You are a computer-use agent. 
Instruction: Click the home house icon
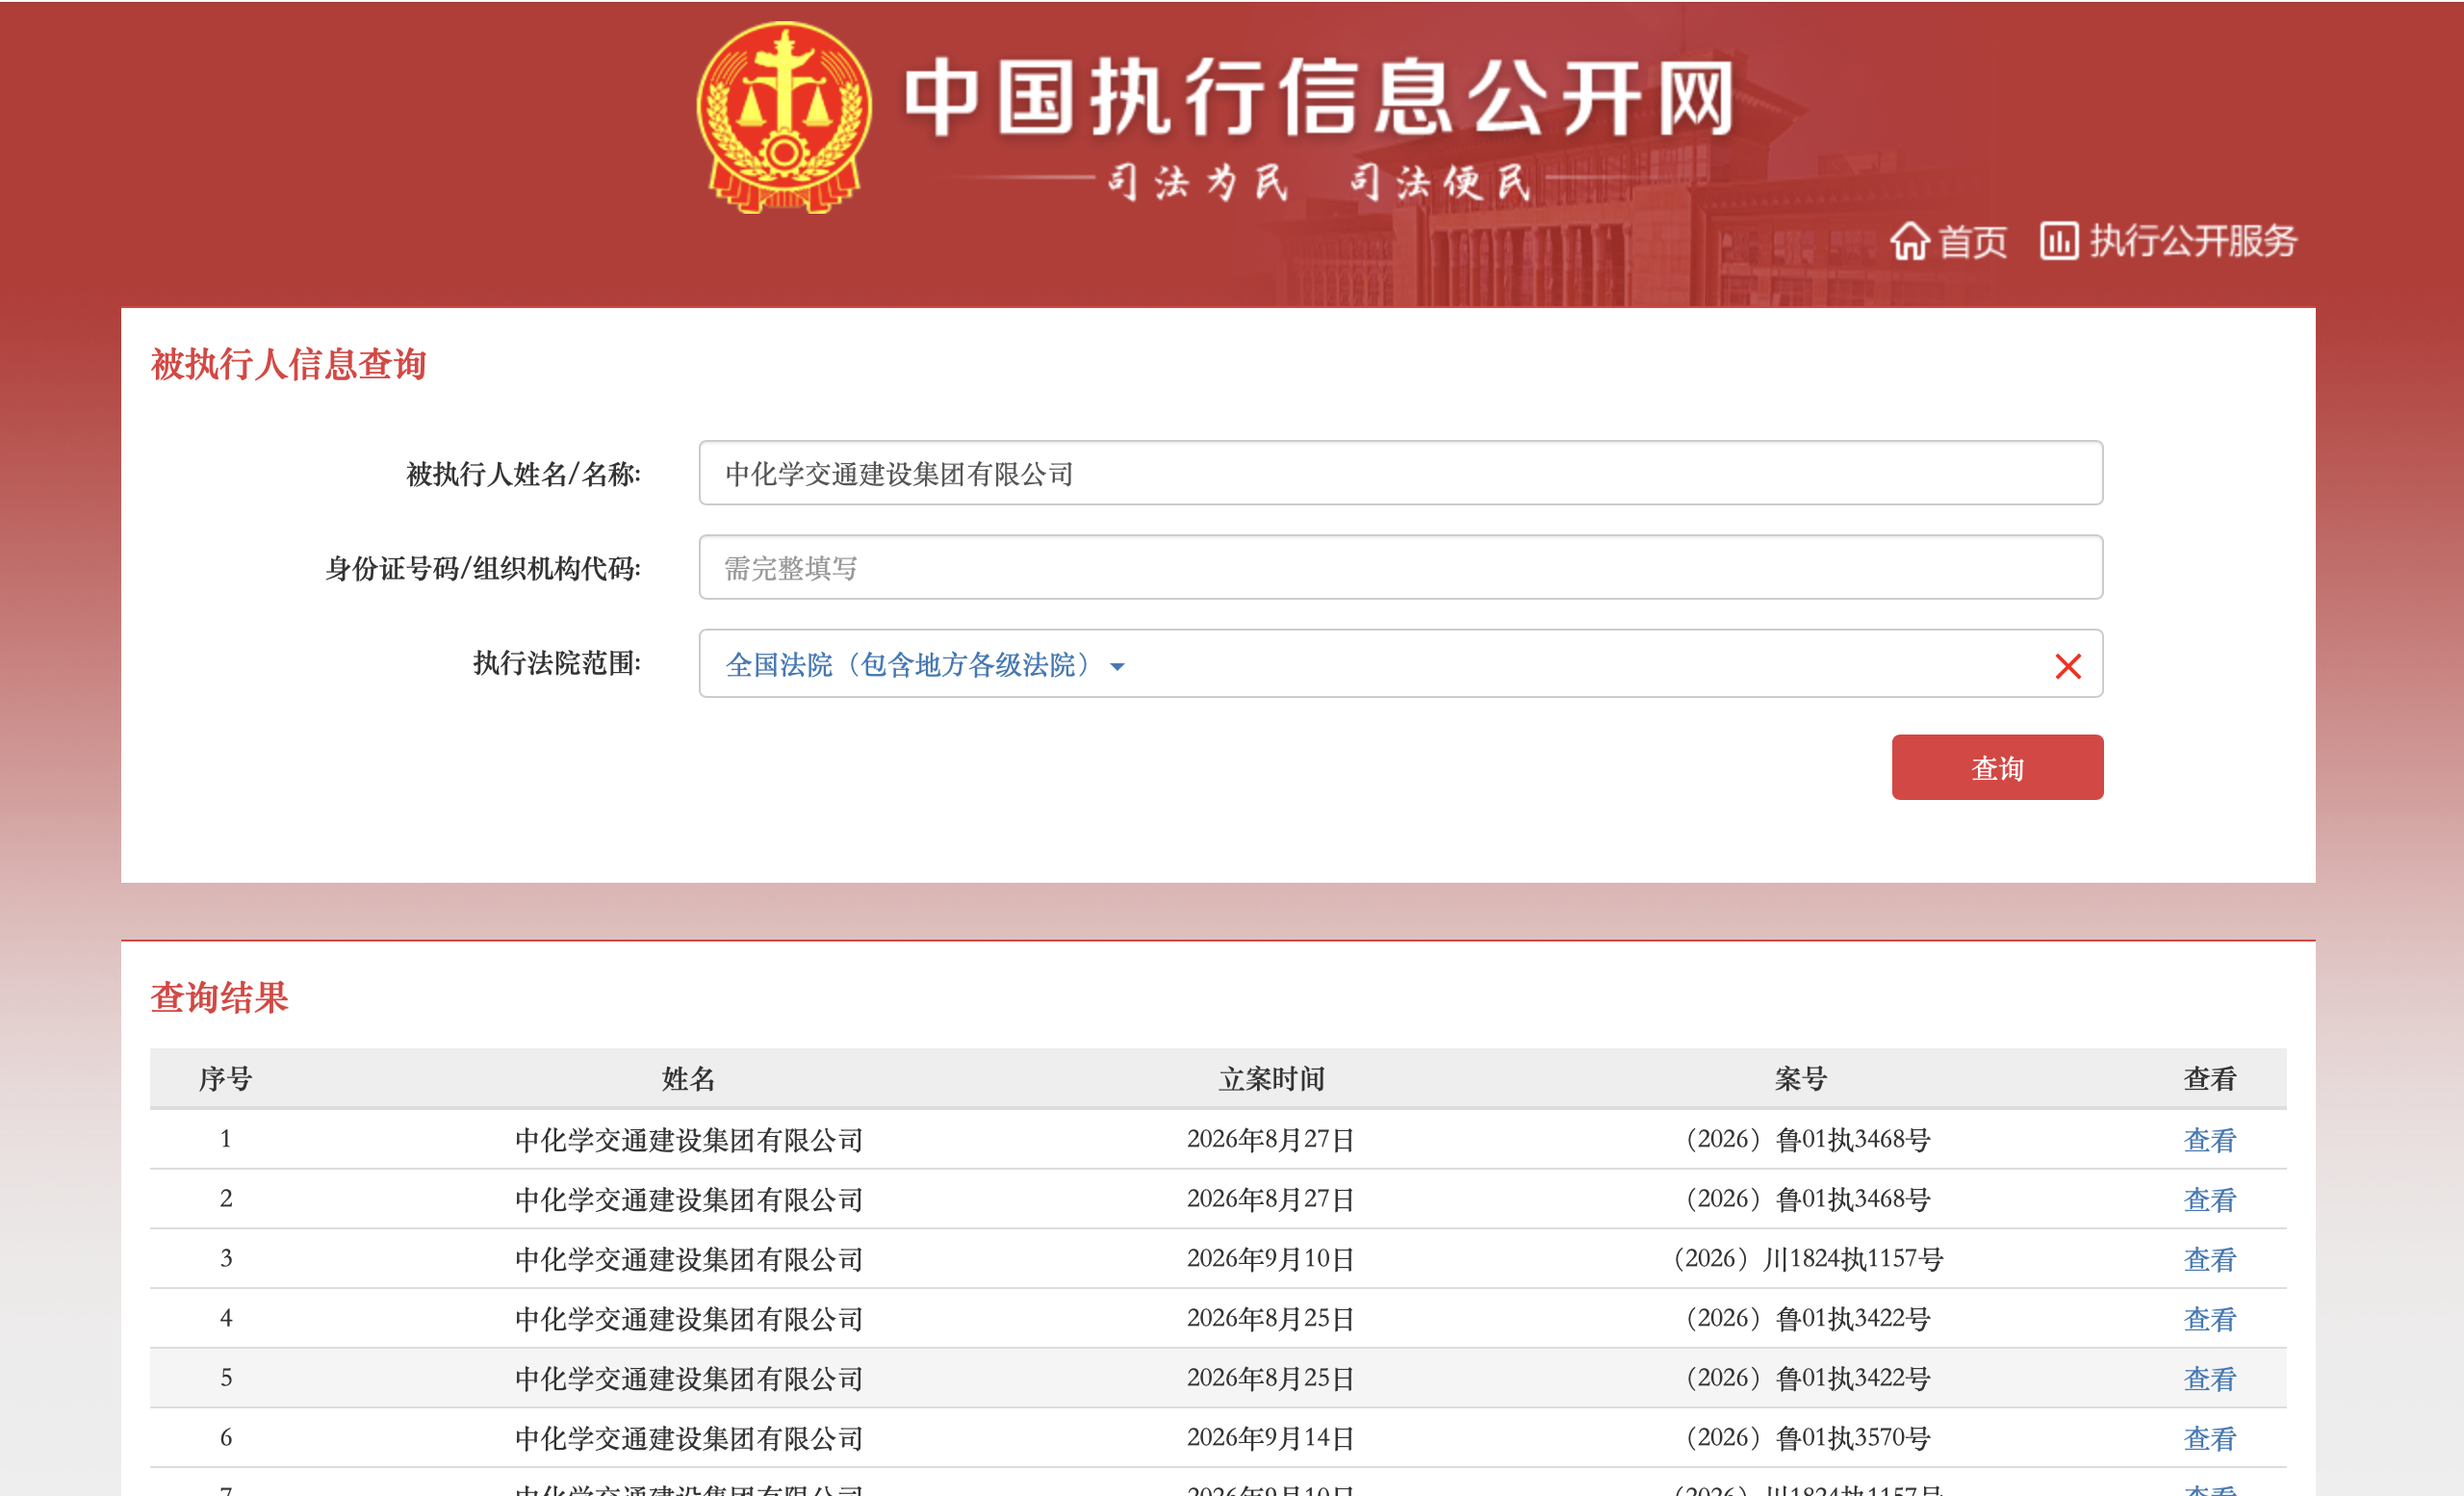pos(1909,241)
